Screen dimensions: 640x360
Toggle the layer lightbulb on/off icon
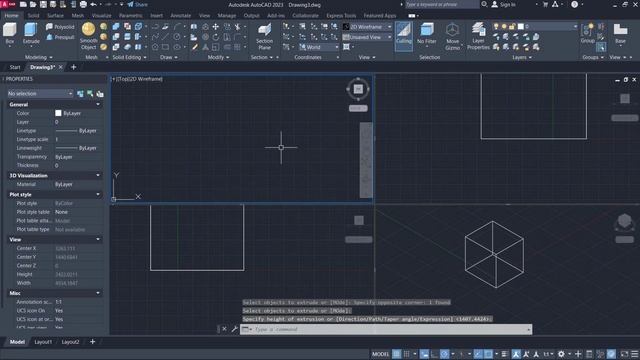click(496, 27)
